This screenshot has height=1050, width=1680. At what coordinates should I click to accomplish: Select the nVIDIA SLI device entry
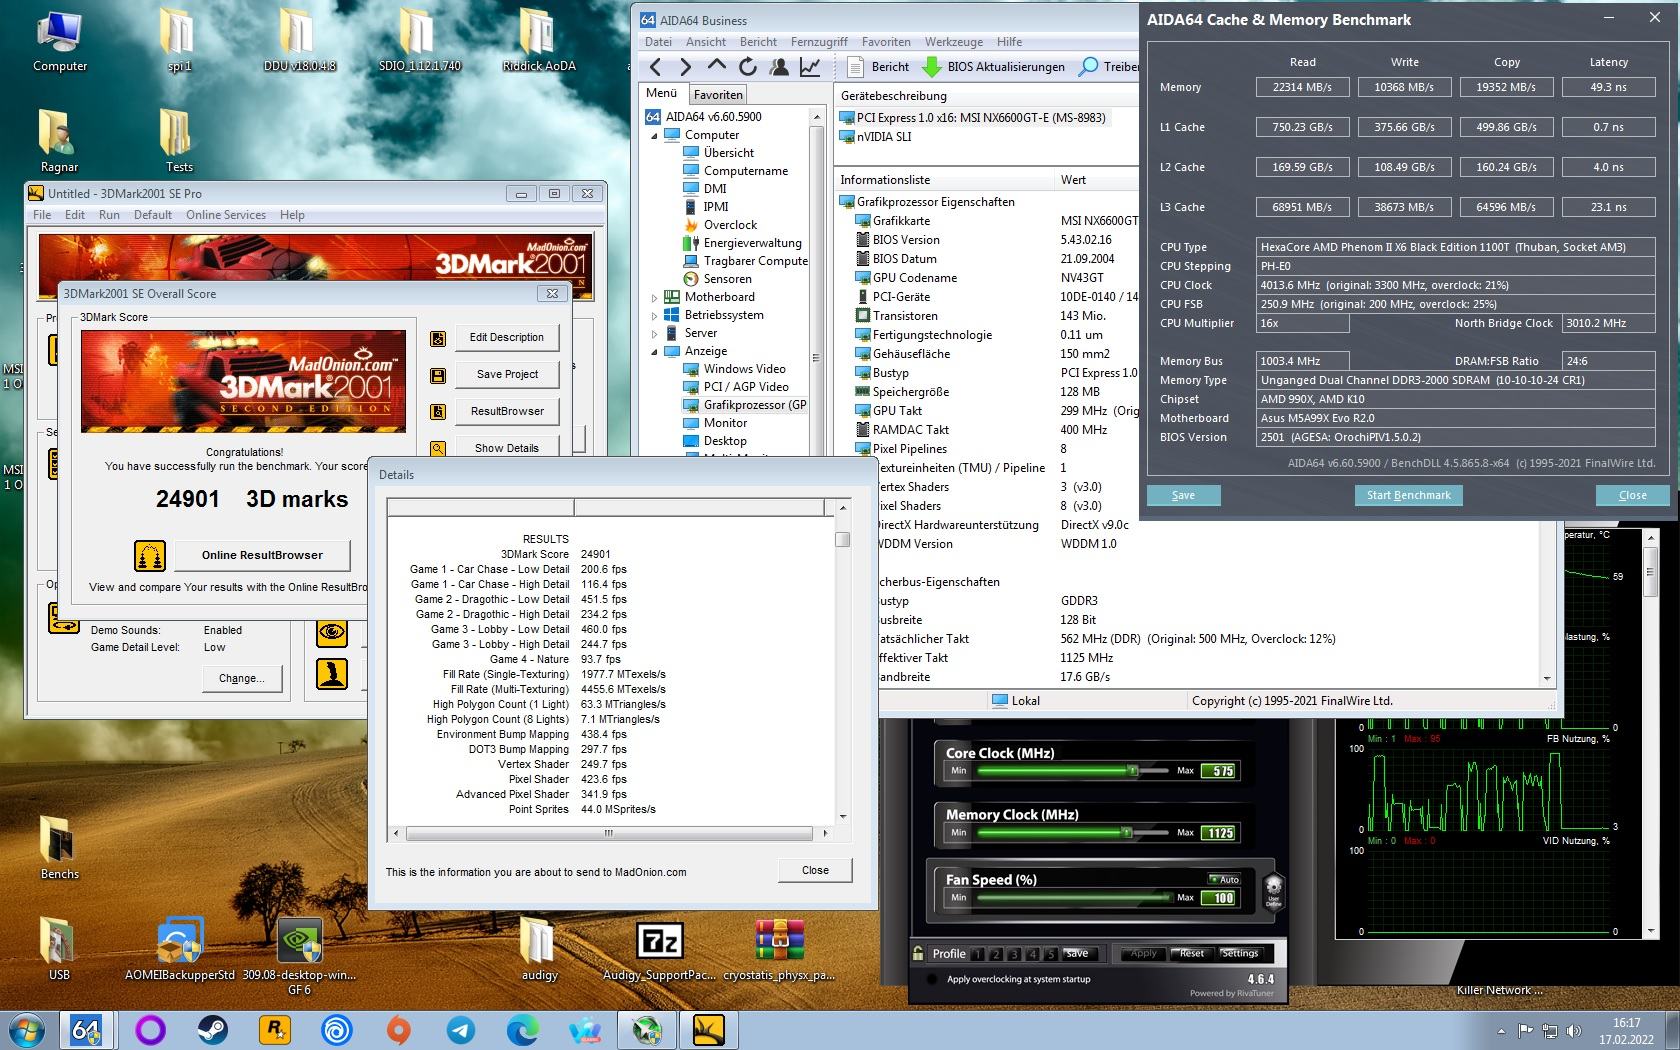pos(875,136)
